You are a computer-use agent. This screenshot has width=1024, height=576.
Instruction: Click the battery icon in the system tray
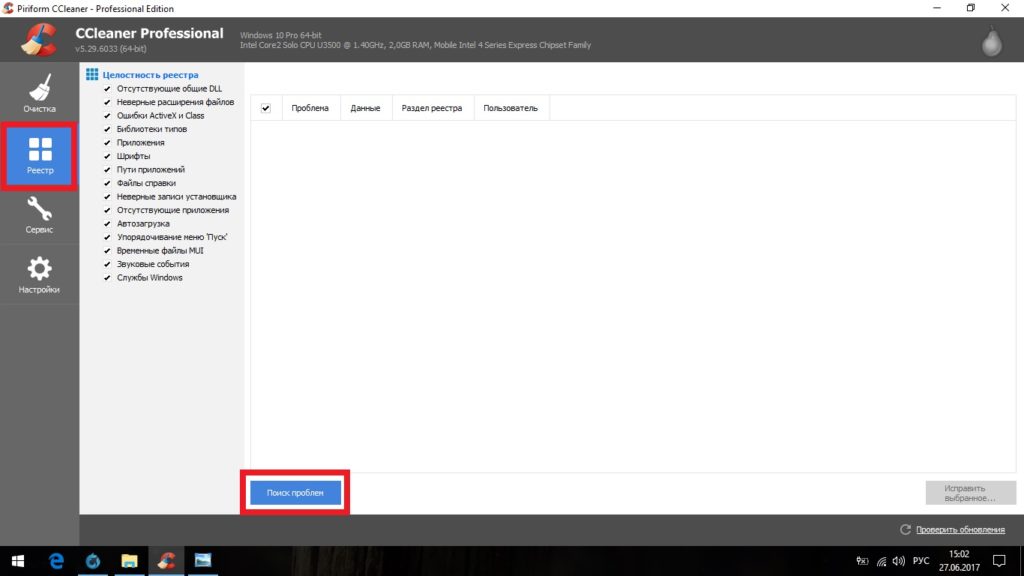pos(863,561)
